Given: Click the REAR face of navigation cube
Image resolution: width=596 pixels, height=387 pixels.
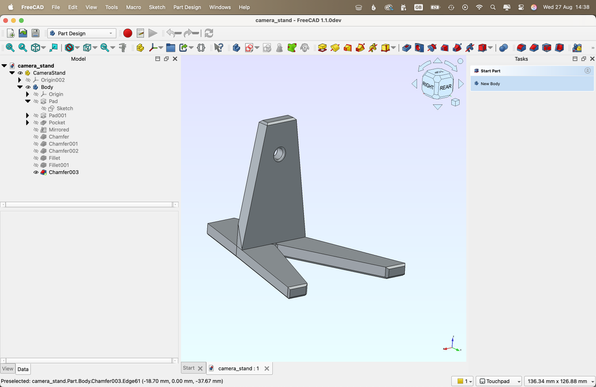Looking at the screenshot, I should pyautogui.click(x=445, y=87).
